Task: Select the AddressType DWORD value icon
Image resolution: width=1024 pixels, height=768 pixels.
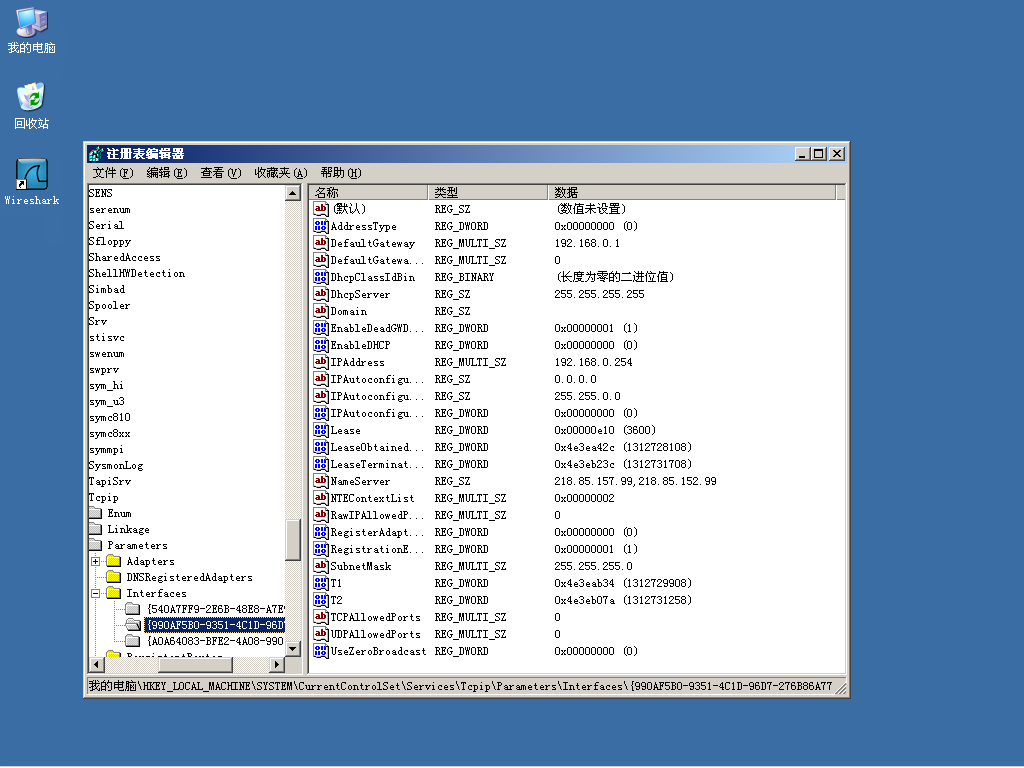Action: (x=321, y=226)
